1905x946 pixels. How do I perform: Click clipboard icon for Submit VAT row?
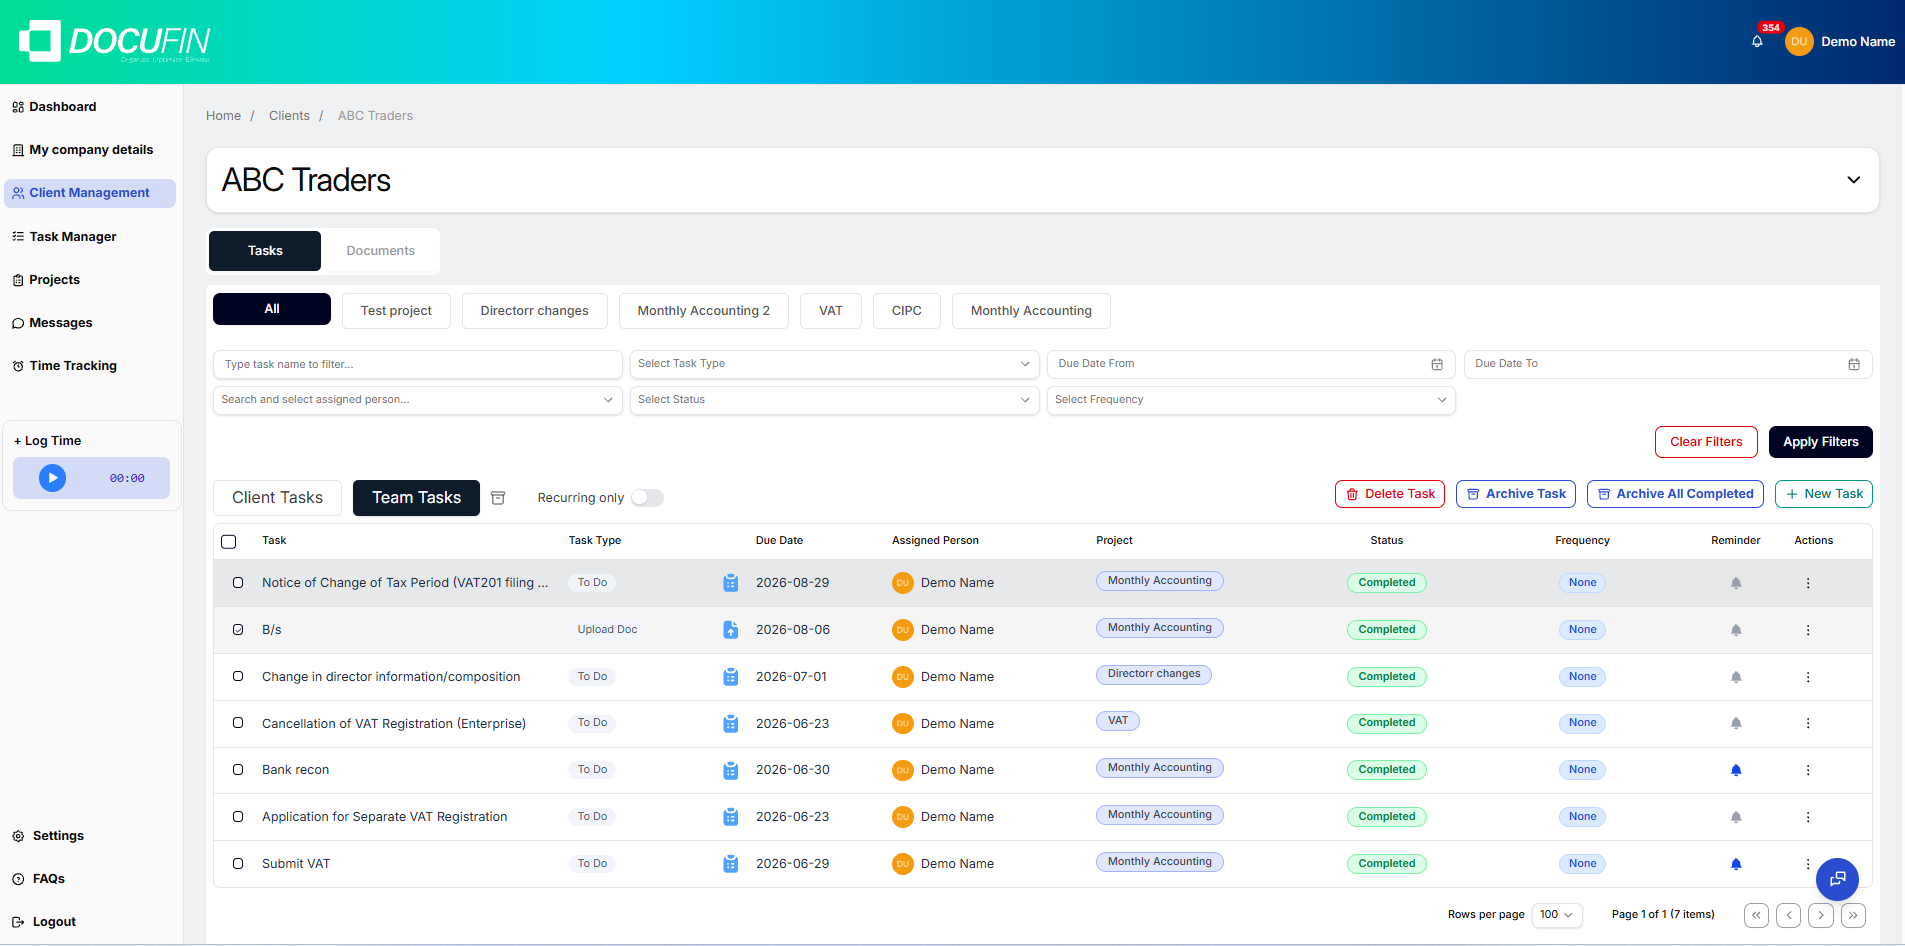tap(731, 864)
